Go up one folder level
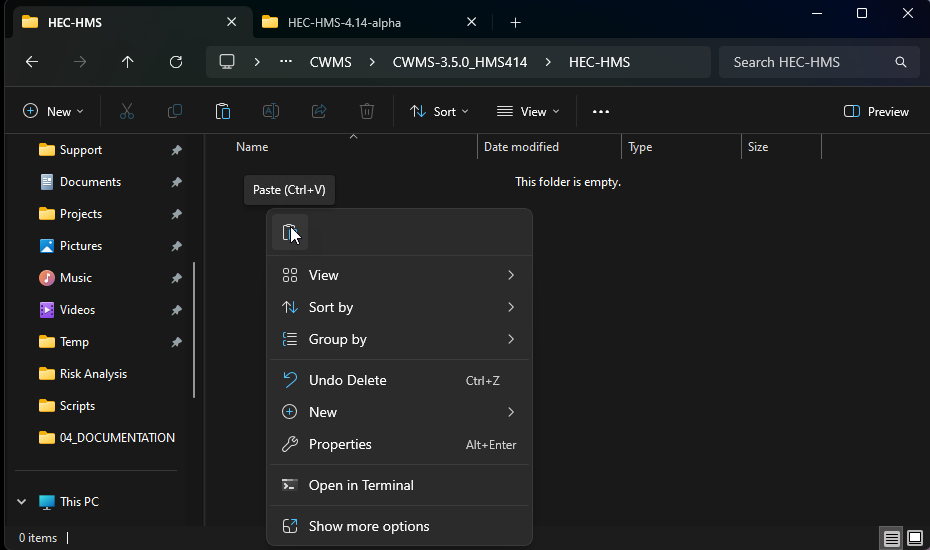 click(127, 62)
